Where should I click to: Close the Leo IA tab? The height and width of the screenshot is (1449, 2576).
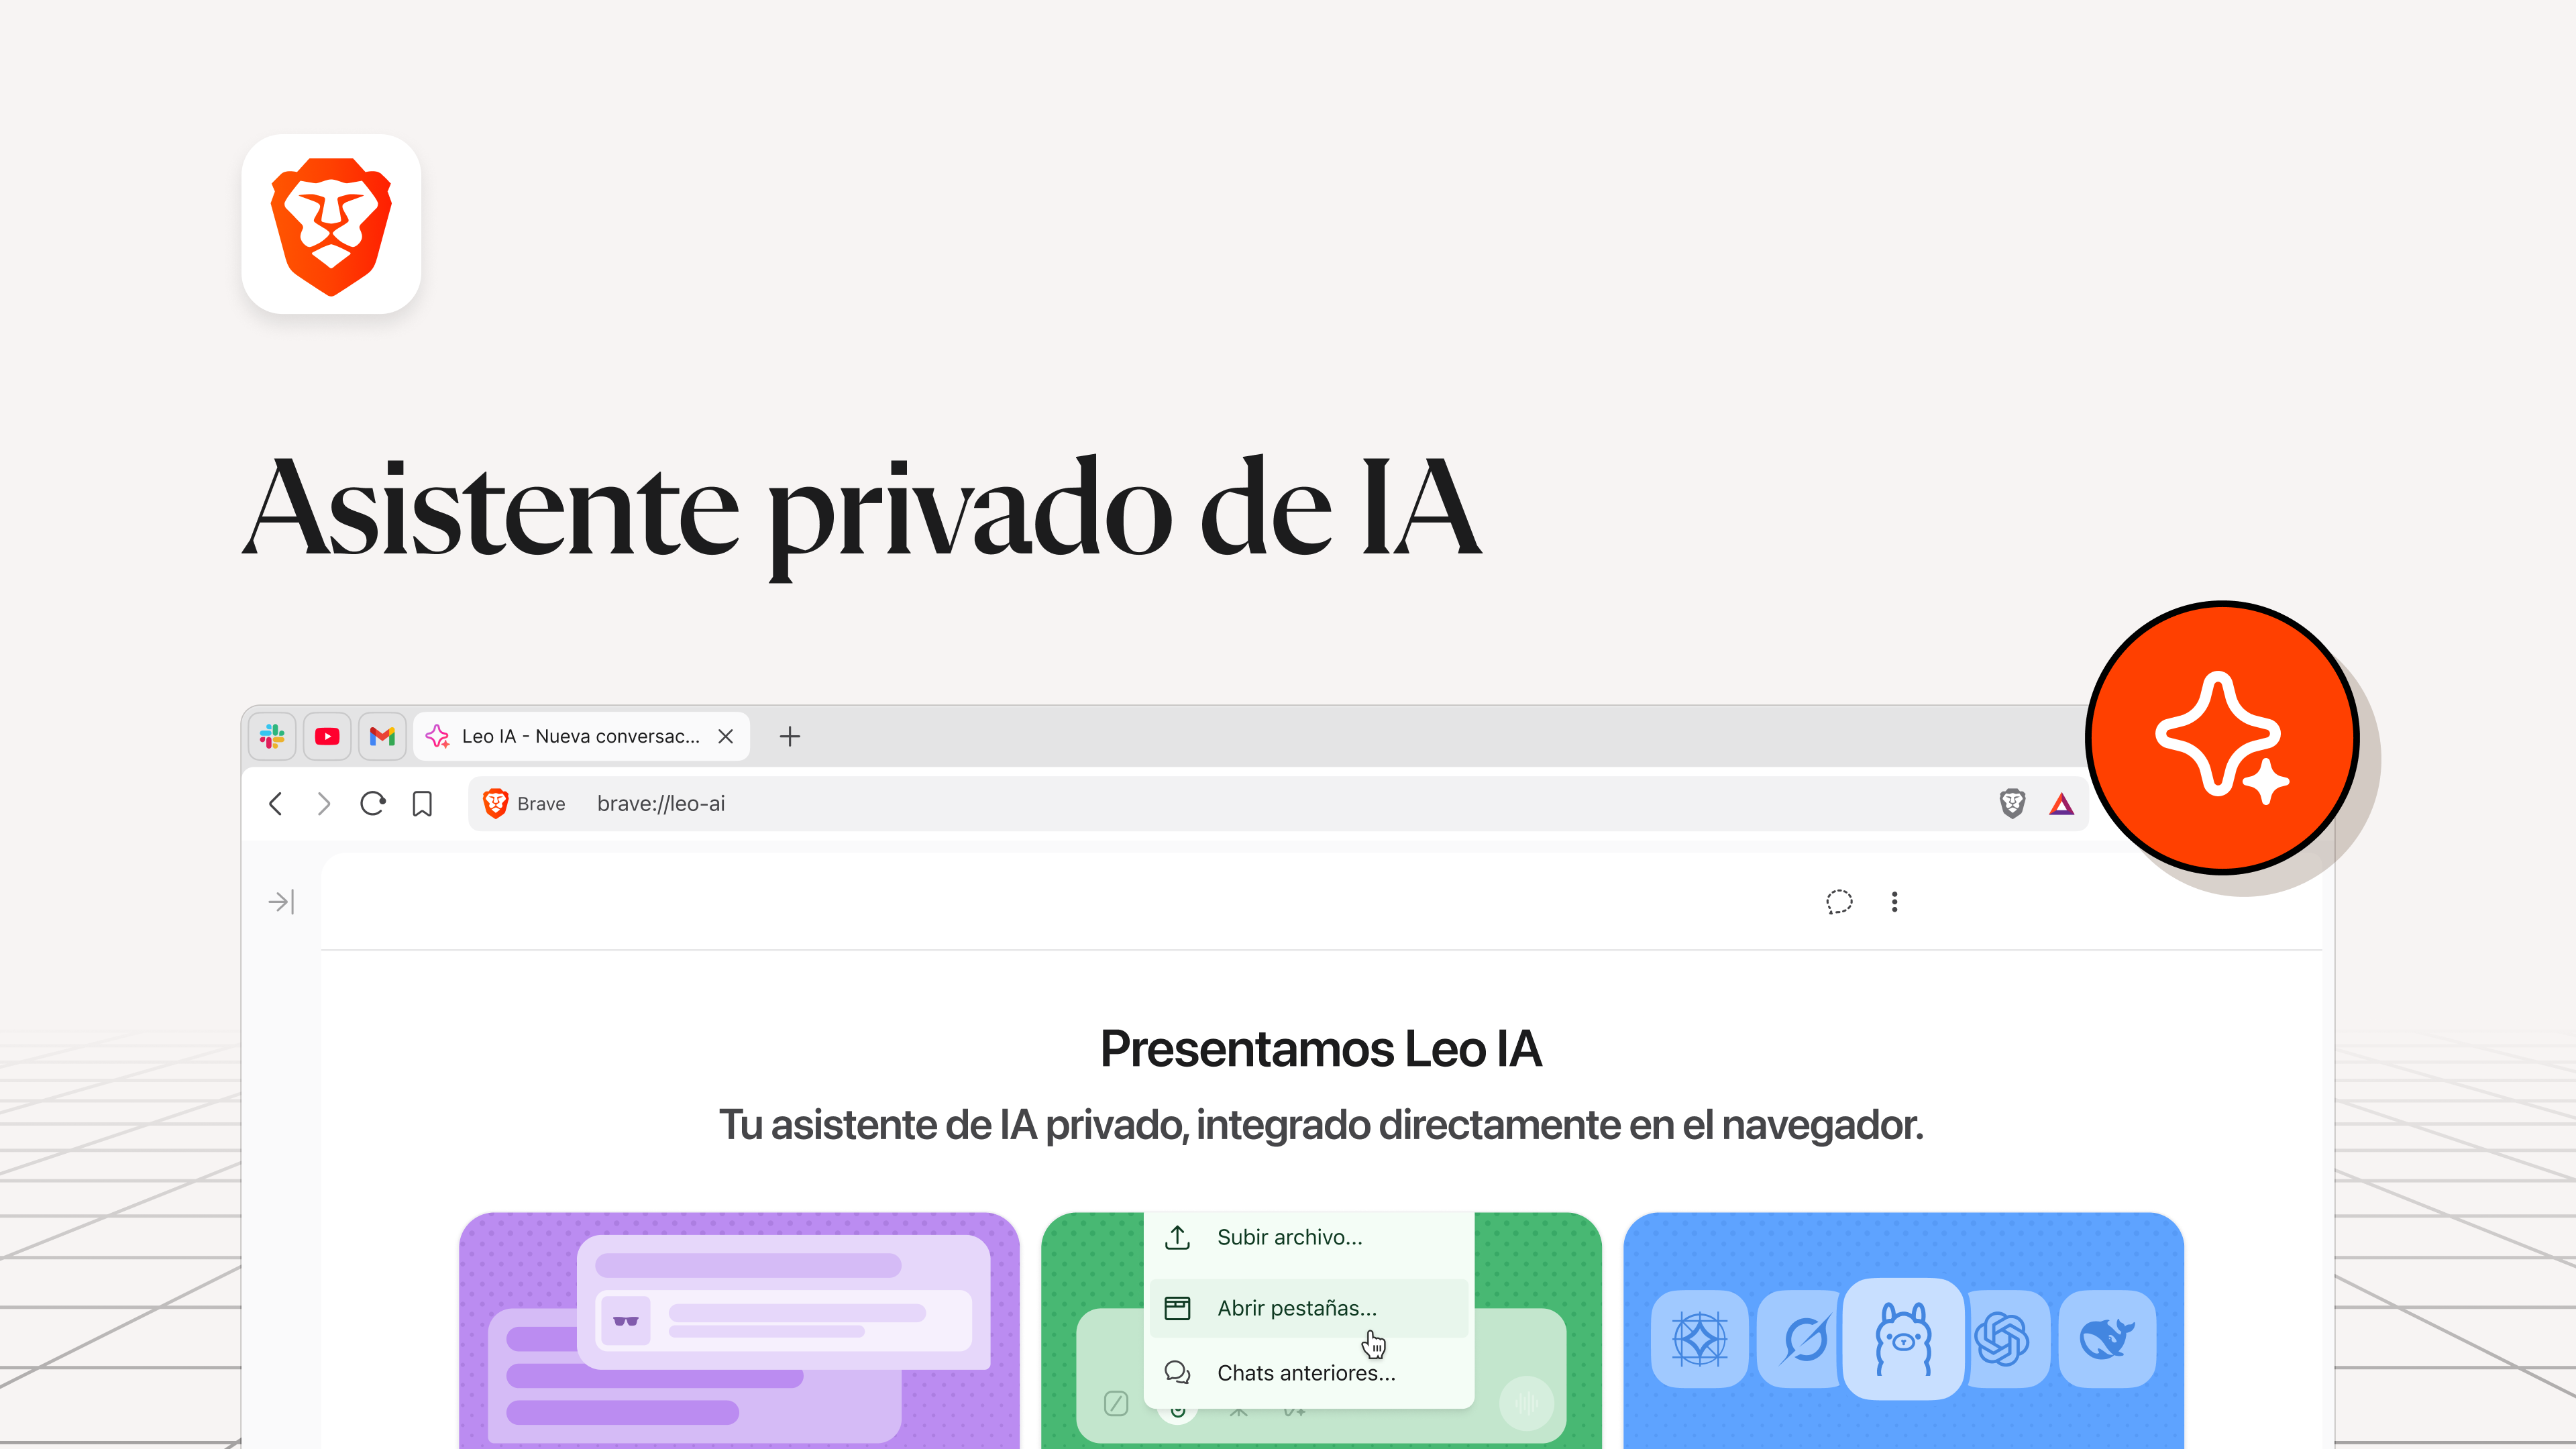coord(726,736)
